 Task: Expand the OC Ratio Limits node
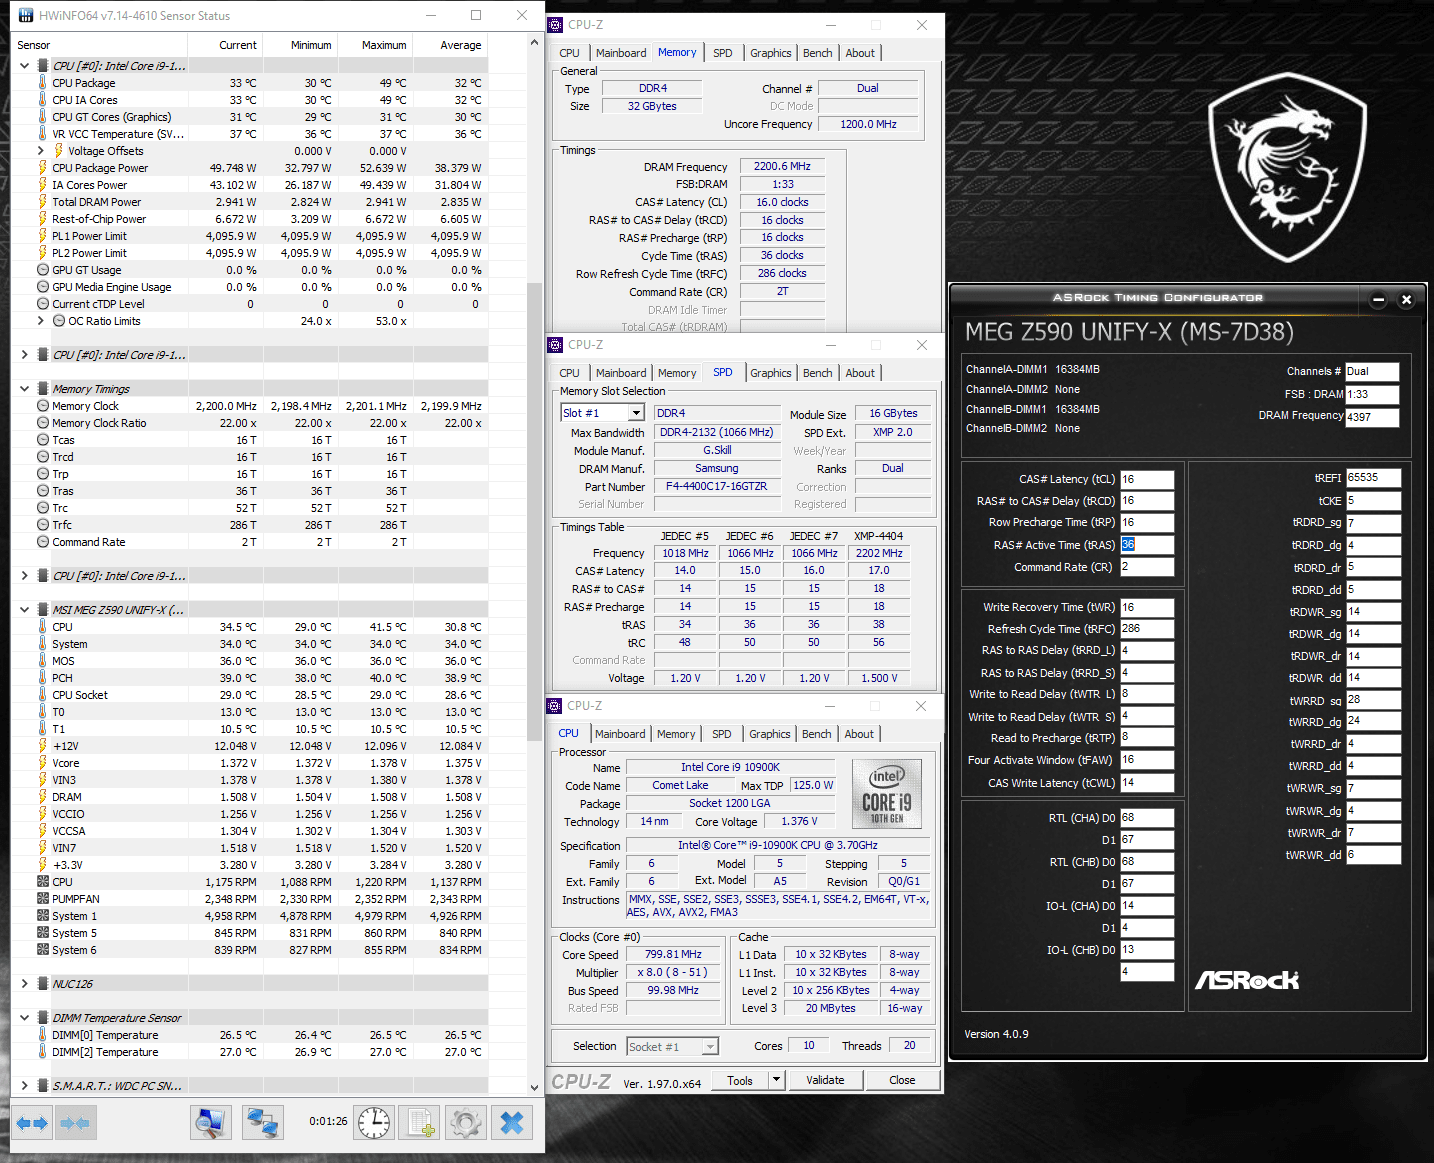pos(40,321)
